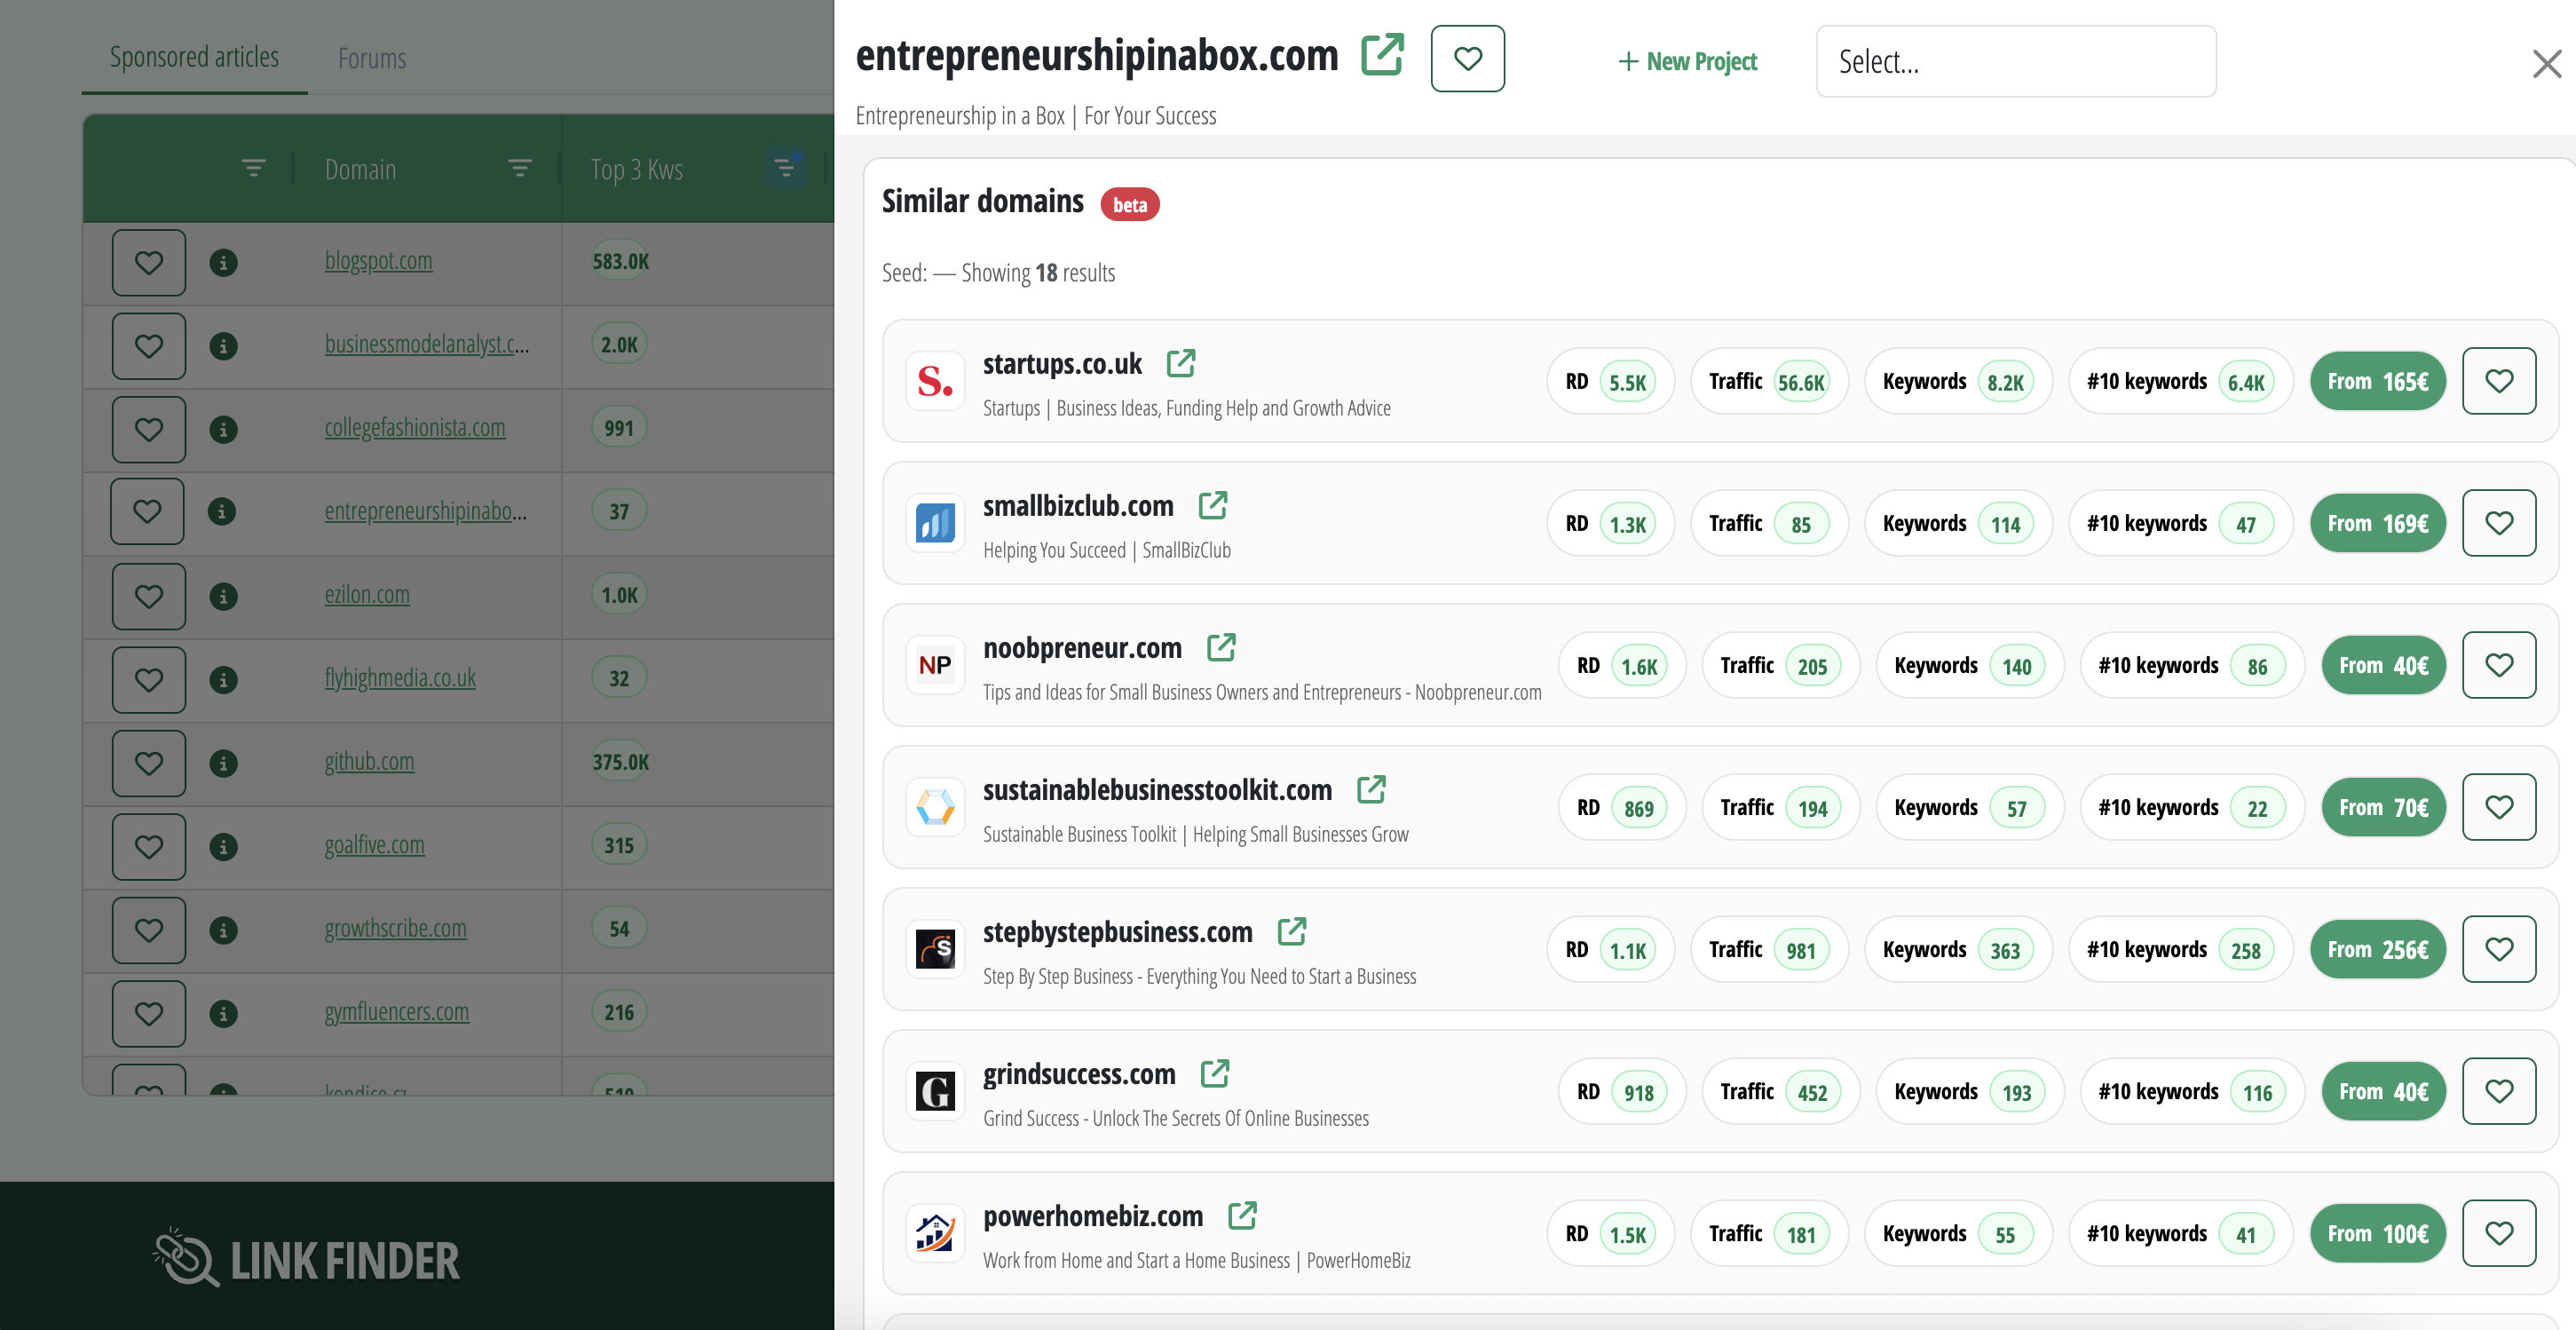Open sustainablebusinesstoolkit.com external link icon
Image resolution: width=2576 pixels, height=1330 pixels.
tap(1371, 789)
